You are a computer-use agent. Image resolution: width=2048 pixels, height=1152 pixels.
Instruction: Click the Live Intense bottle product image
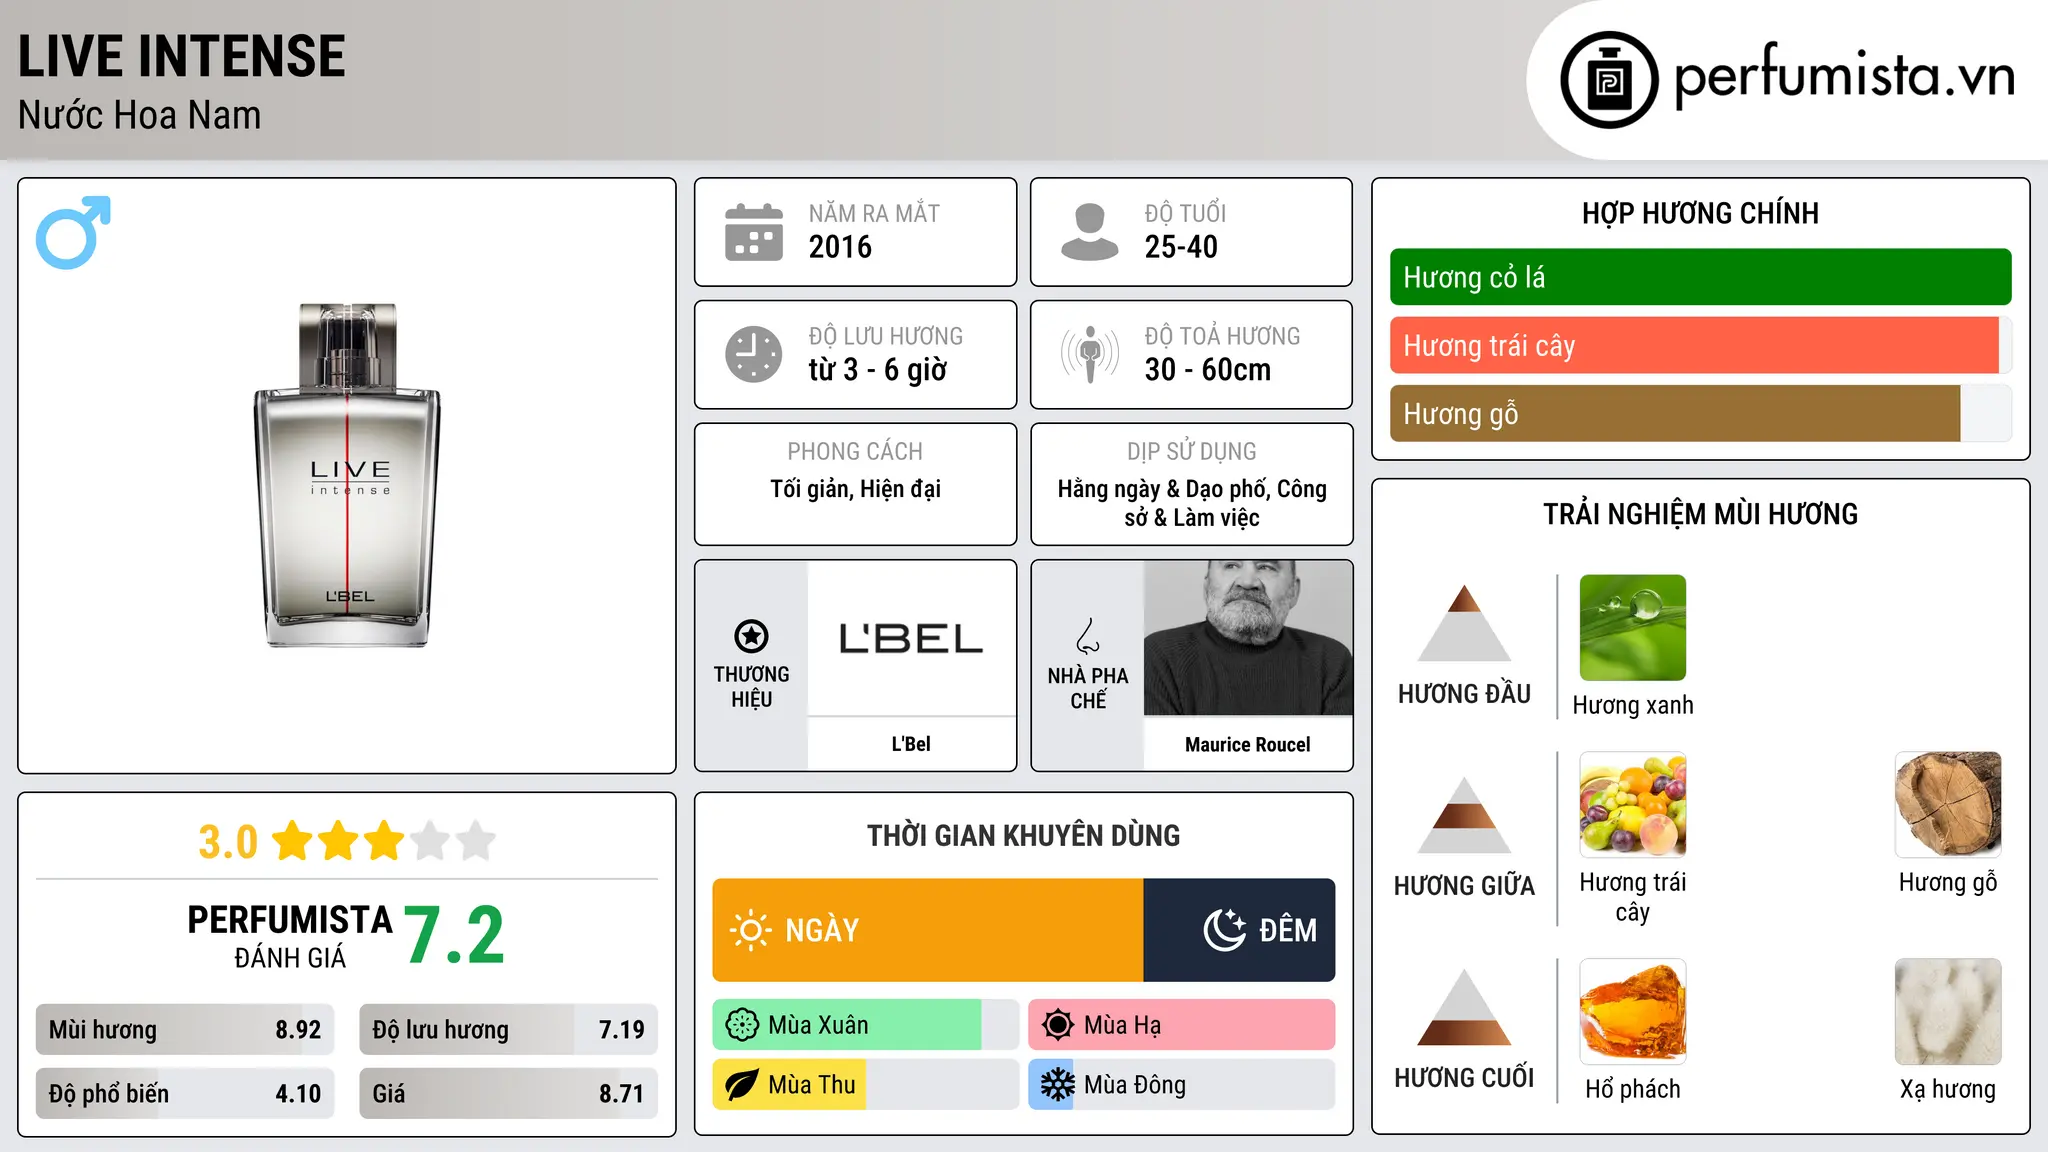pos(347,475)
